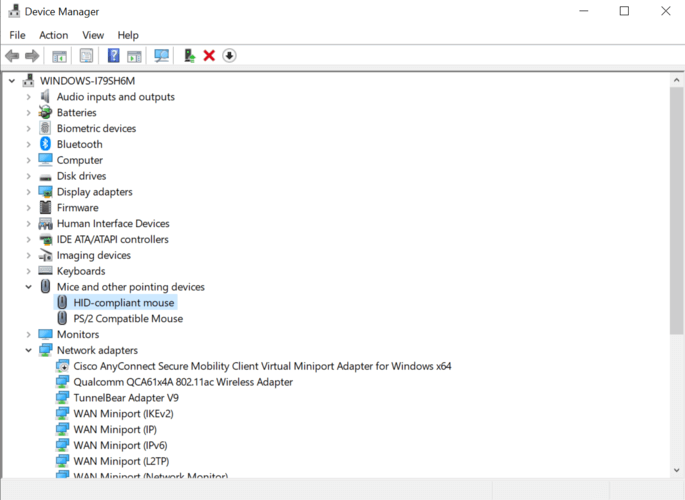The height and width of the screenshot is (500, 685).
Task: Click the Forward arrow in toolbar
Action: (x=32, y=56)
